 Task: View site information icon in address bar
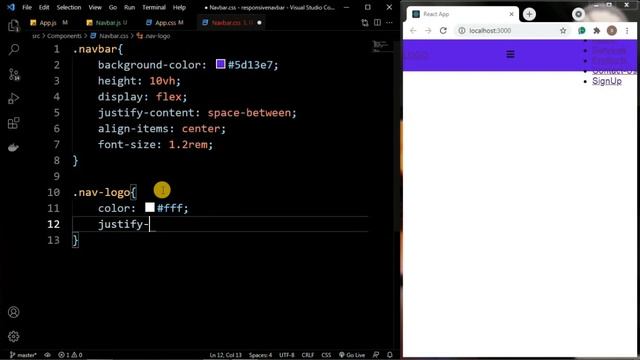[462, 31]
